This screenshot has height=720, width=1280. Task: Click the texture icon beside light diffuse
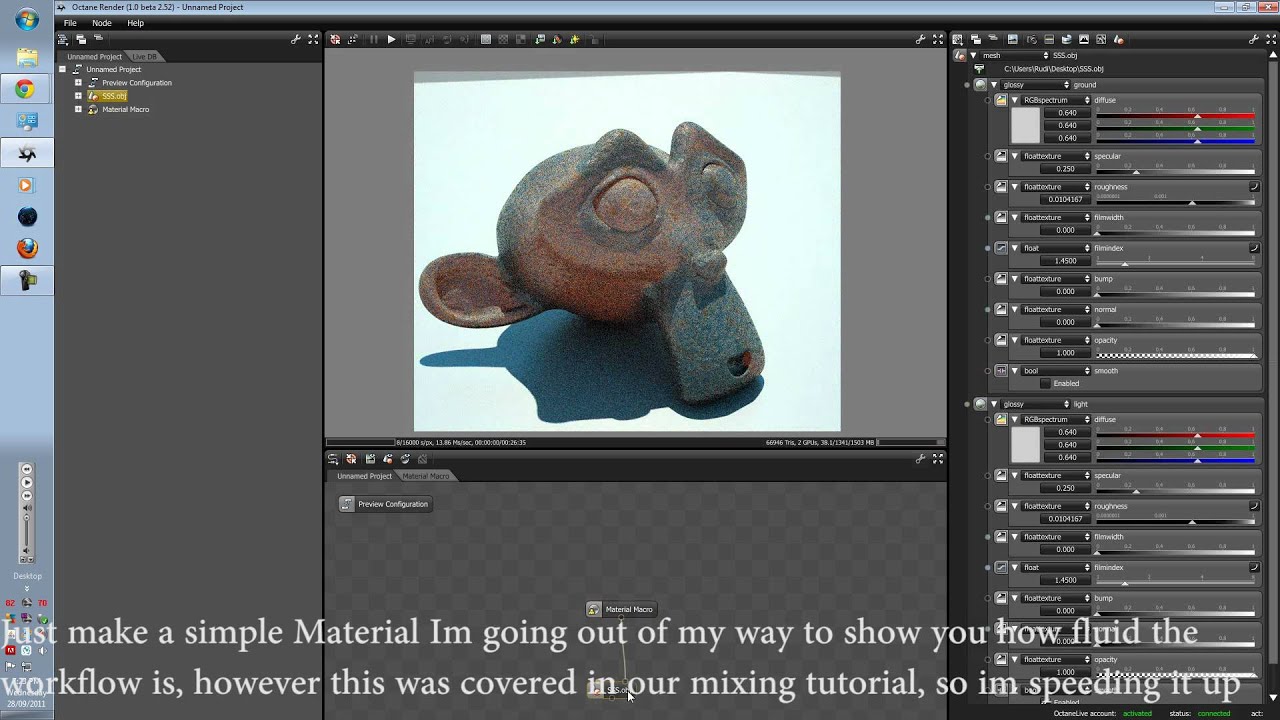pyautogui.click(x=1001, y=419)
